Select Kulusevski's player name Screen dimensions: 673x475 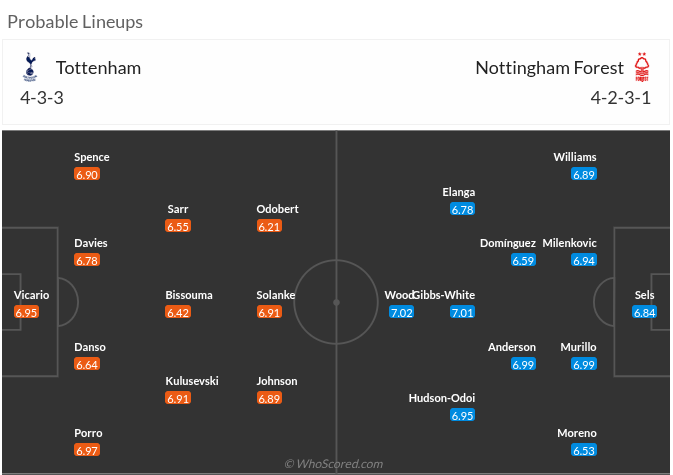pyautogui.click(x=192, y=381)
